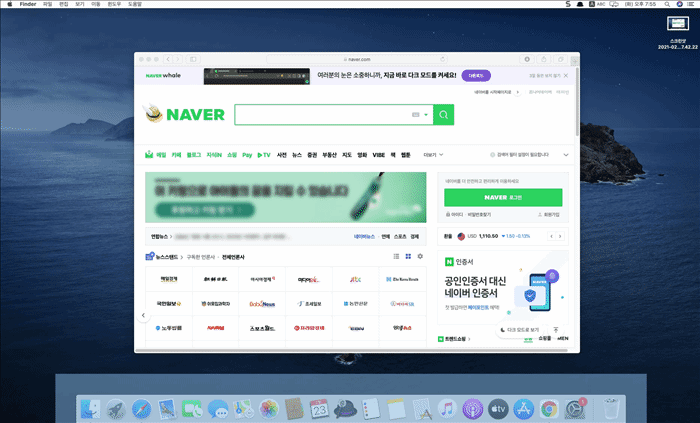
Task: Open newsstand settings gear icon
Action: click(420, 257)
